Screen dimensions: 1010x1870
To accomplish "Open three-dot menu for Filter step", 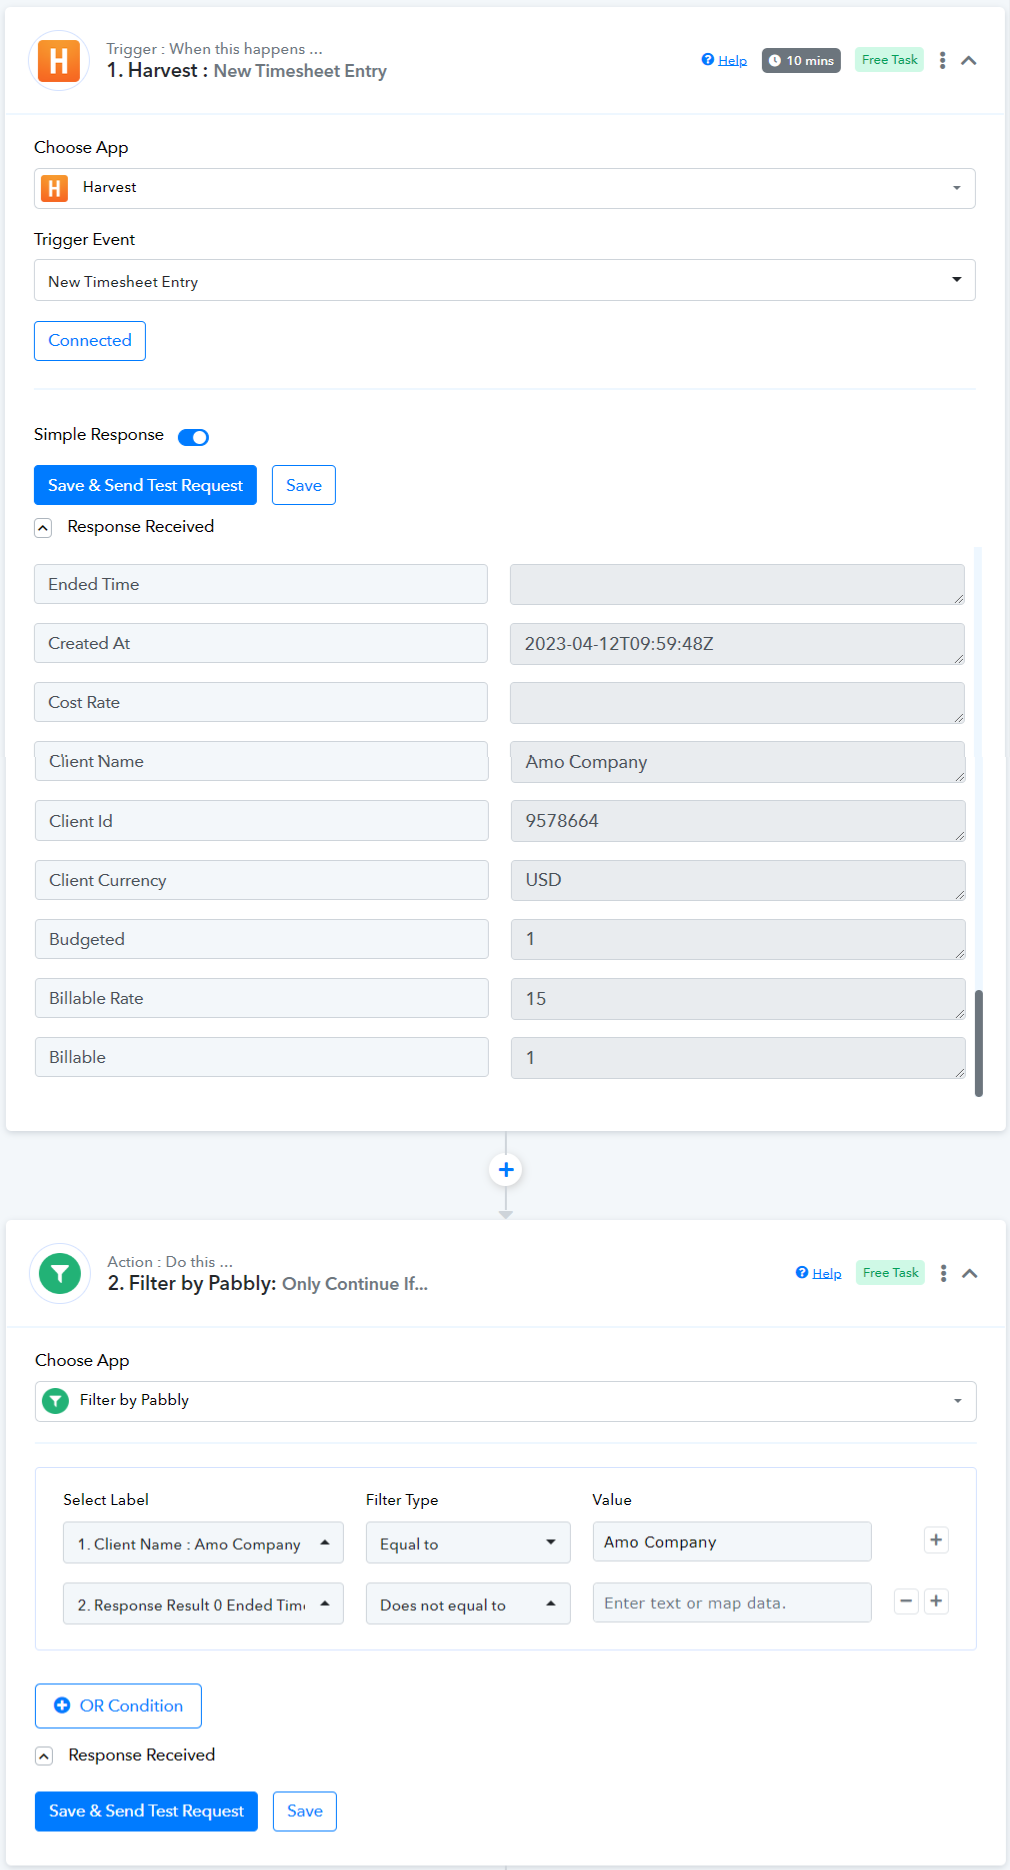I will click(943, 1273).
